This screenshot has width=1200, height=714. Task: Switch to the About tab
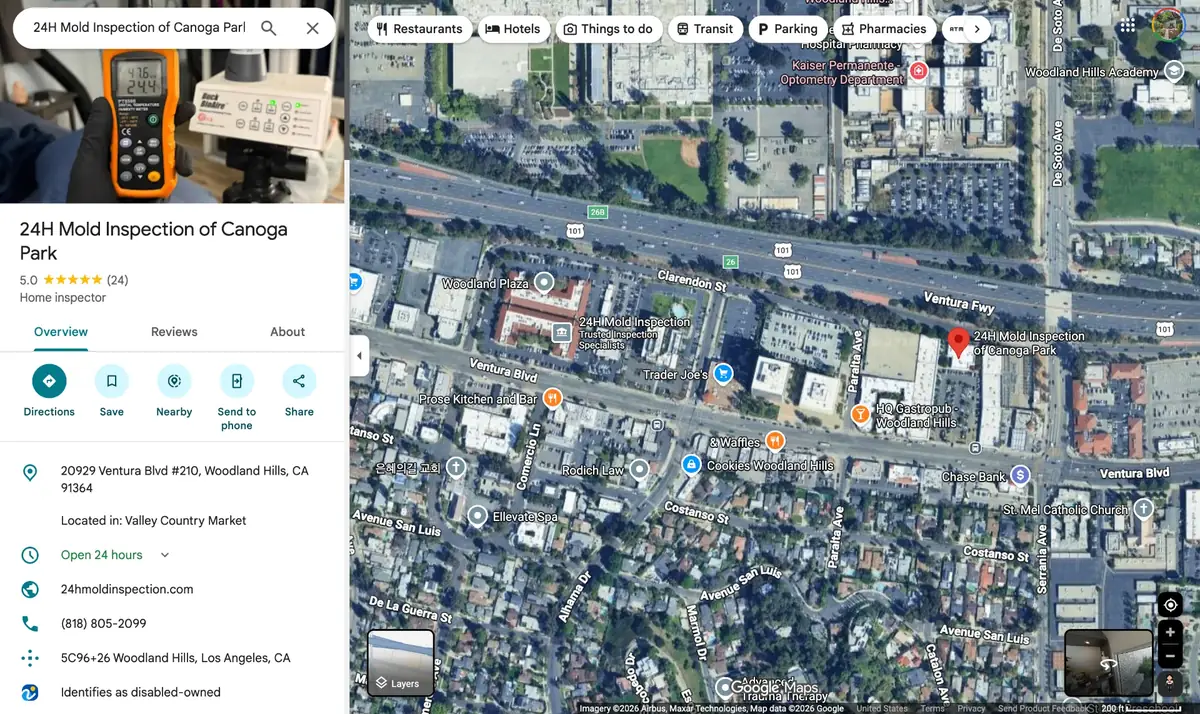click(x=288, y=332)
